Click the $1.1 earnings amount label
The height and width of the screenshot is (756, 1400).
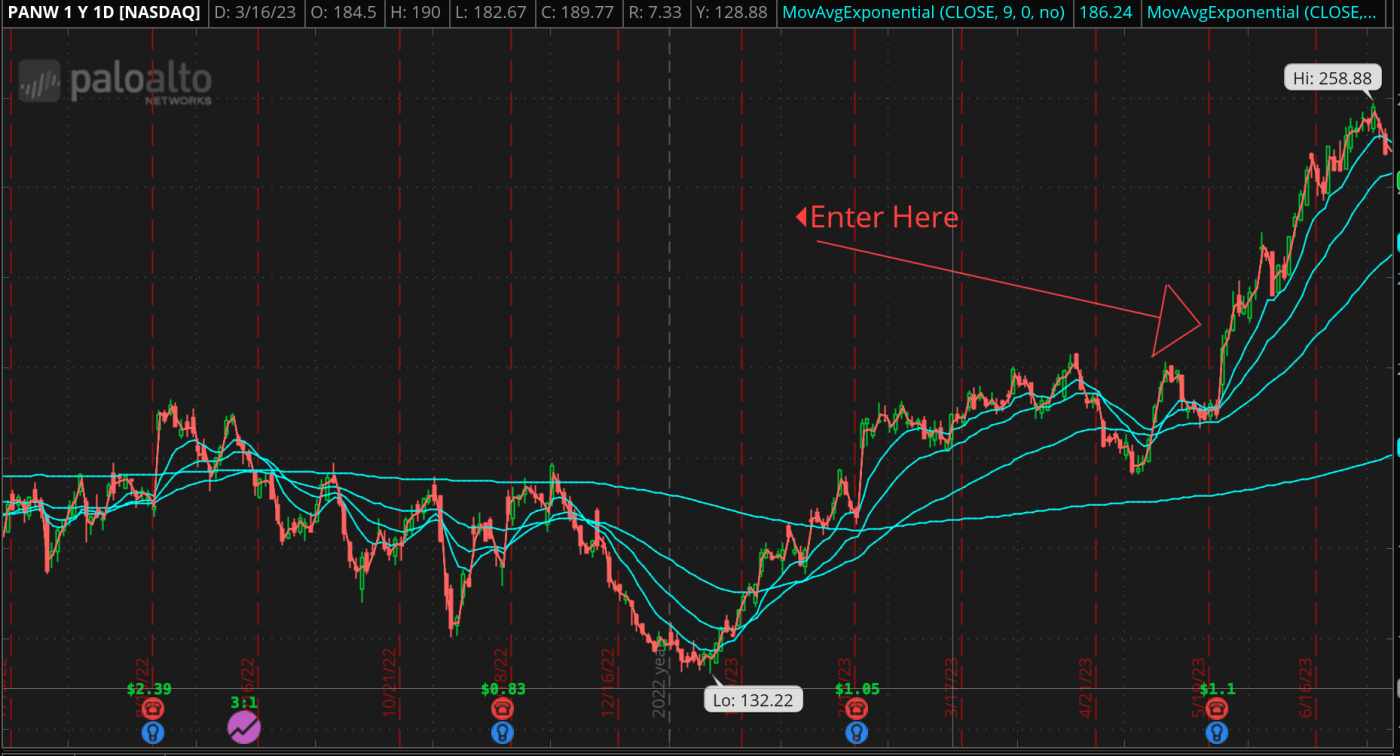(x=1217, y=688)
